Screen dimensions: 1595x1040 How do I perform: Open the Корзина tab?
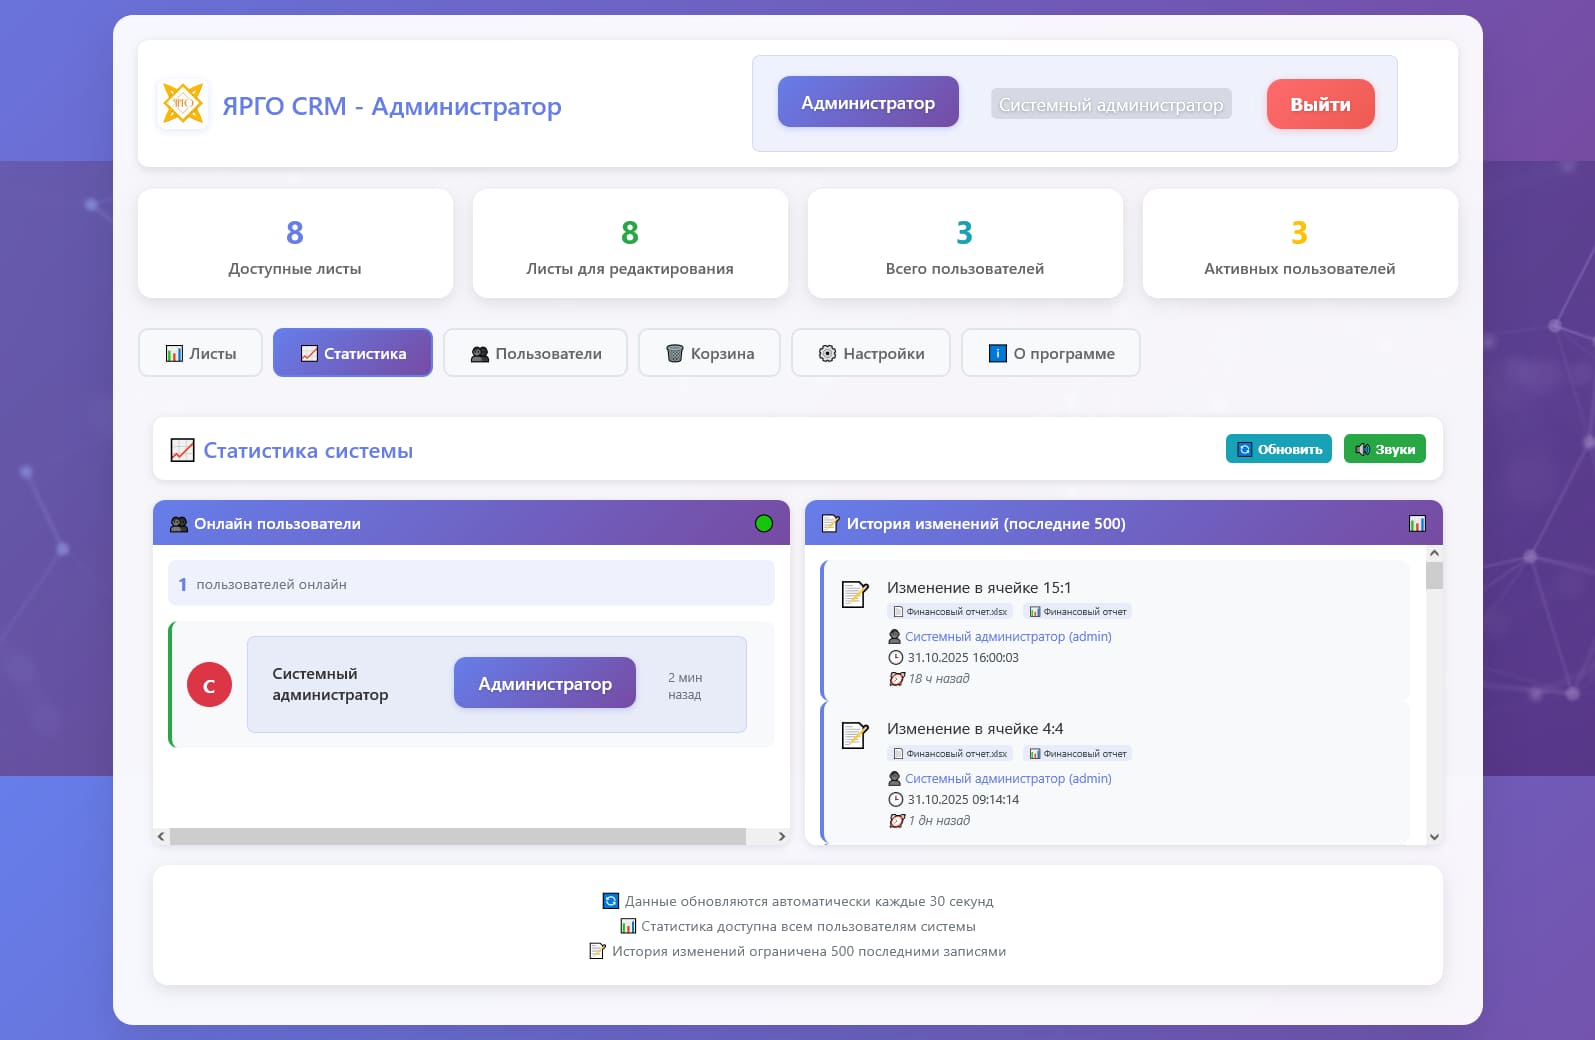[x=709, y=353]
